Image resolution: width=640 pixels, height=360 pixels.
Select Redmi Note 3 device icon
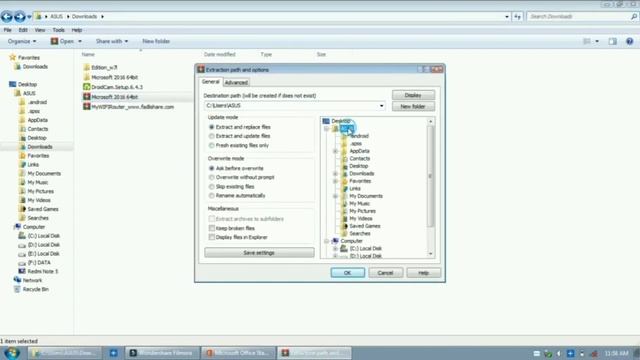pos(22,271)
